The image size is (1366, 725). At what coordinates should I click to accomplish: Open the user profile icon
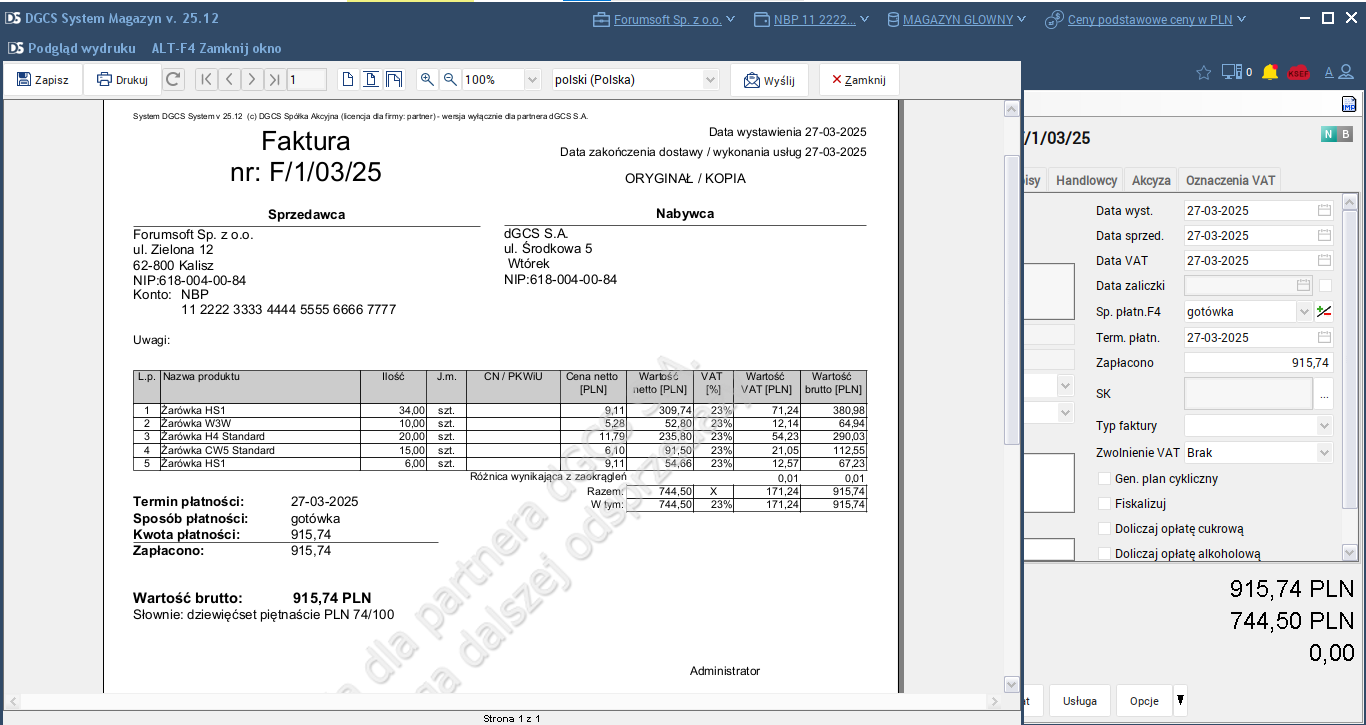1348,72
